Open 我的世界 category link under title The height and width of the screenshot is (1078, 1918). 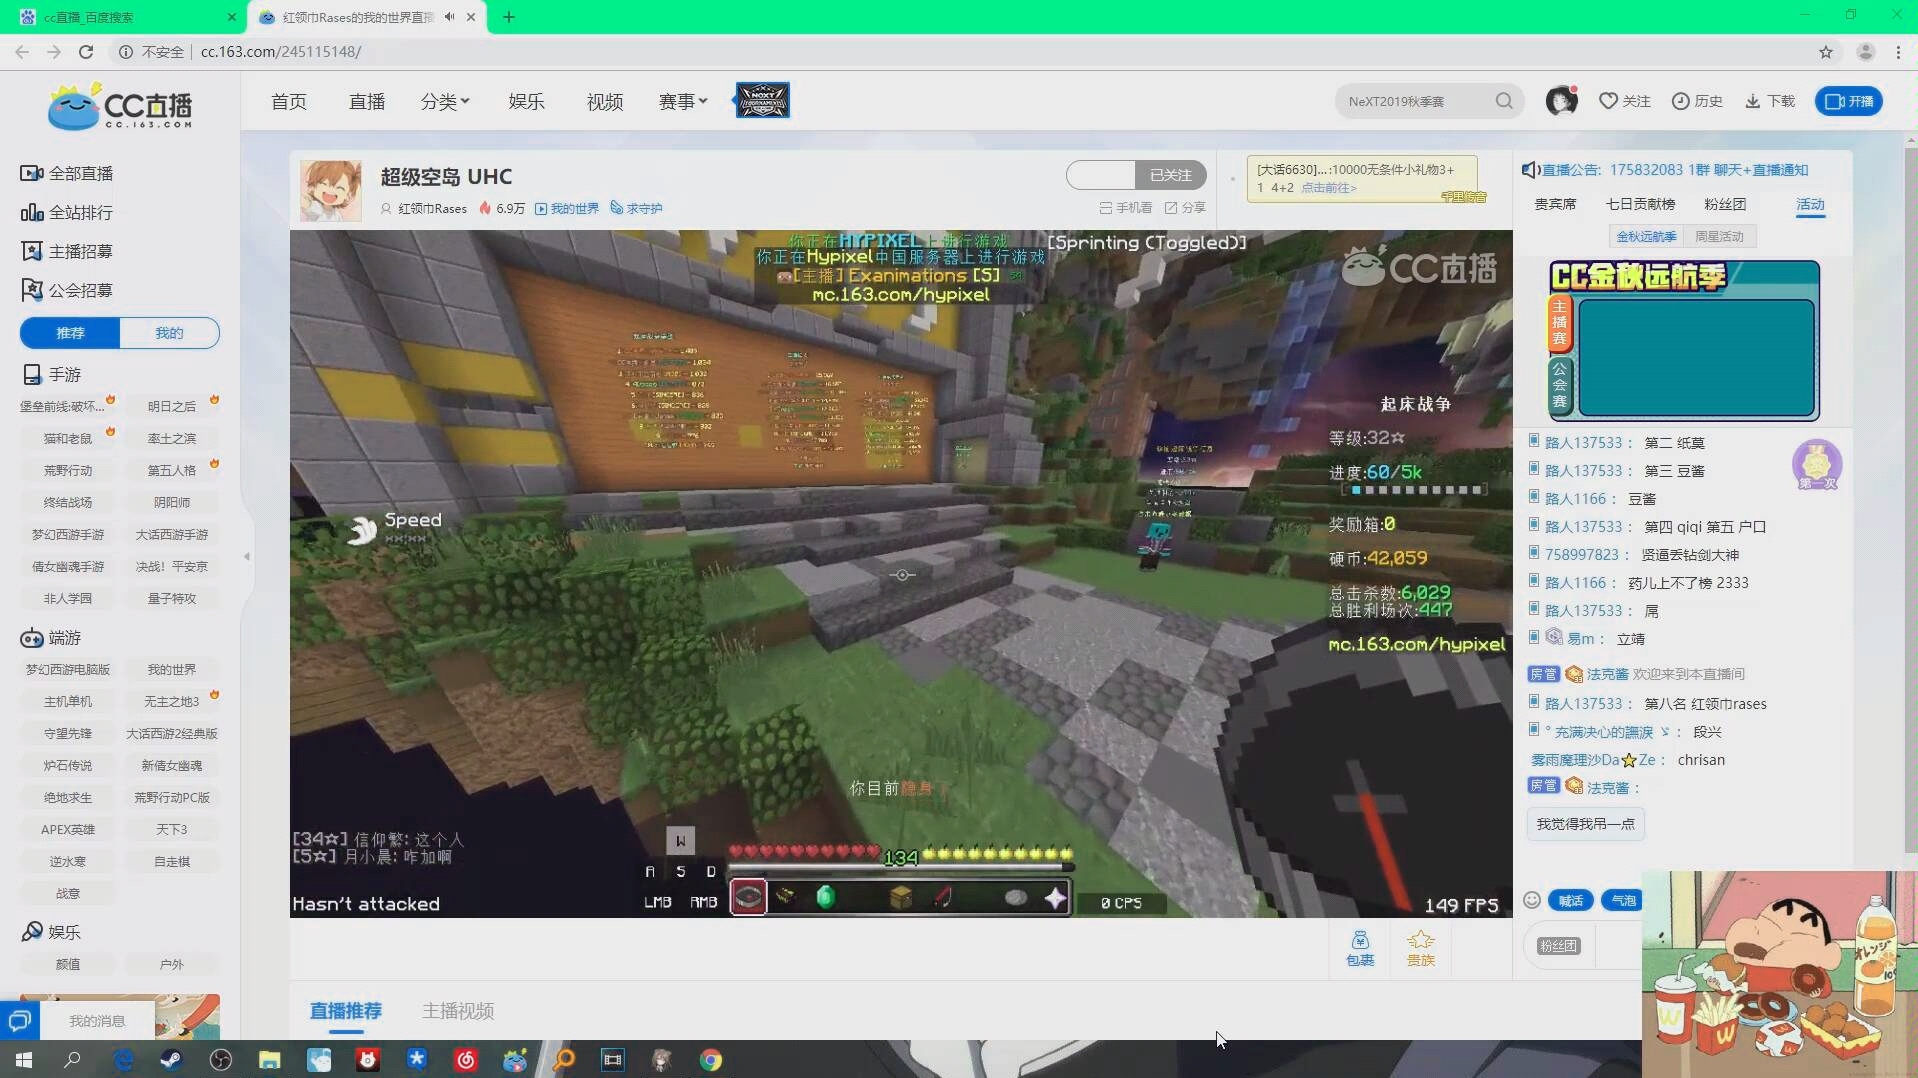[567, 208]
